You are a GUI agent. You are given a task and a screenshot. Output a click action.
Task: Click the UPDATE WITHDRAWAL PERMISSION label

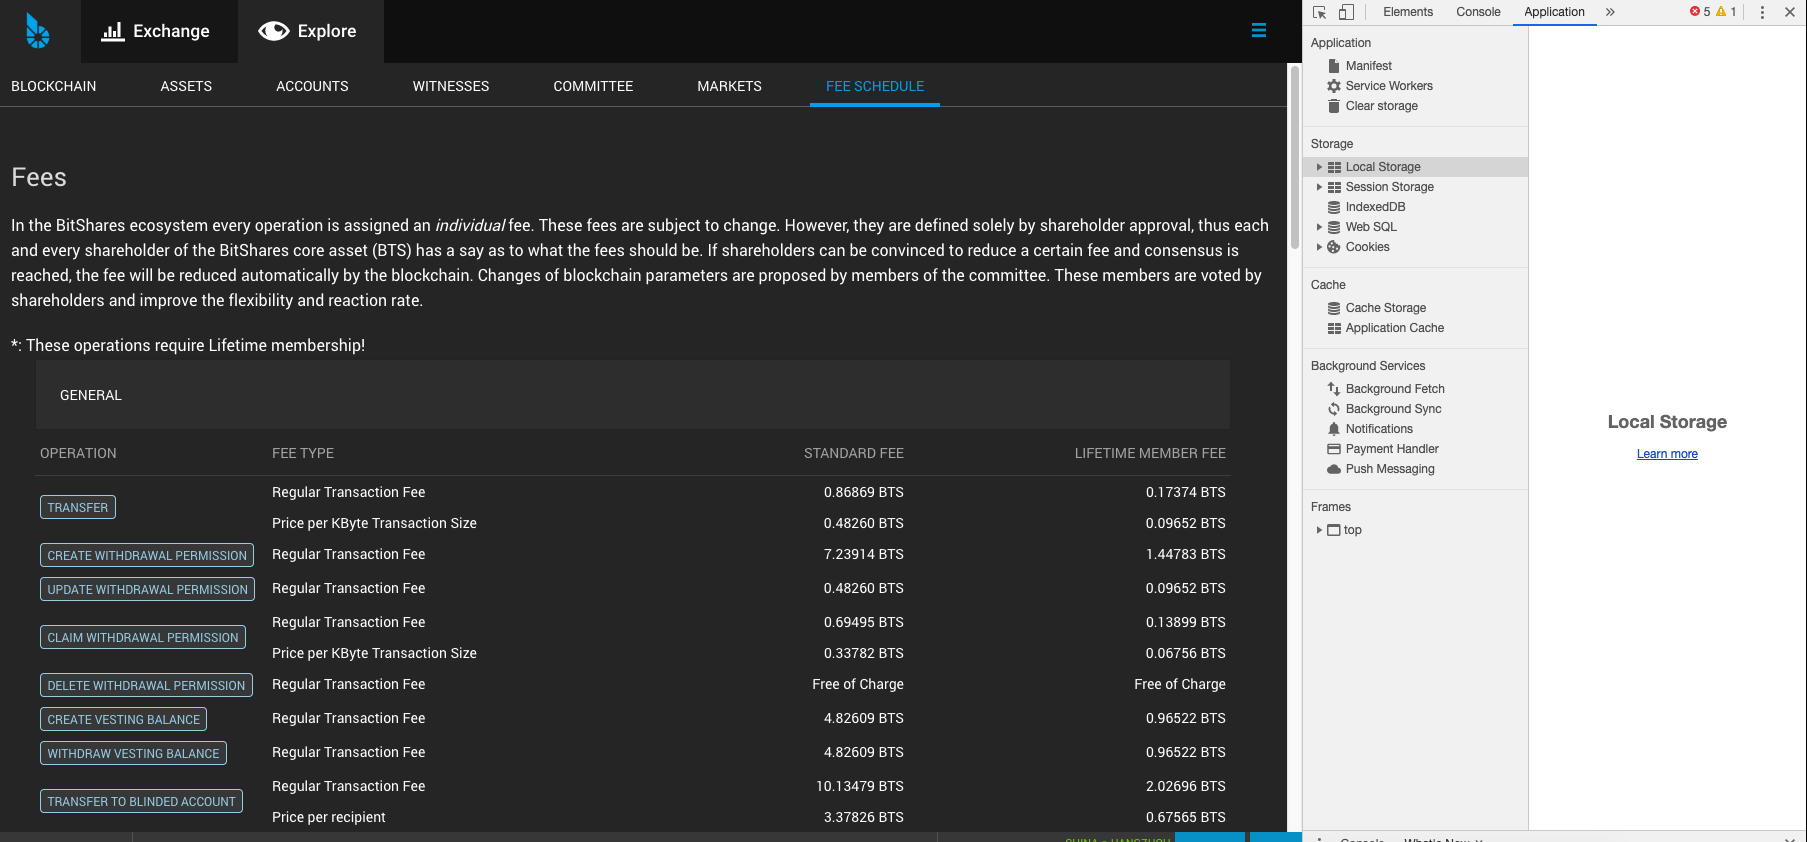[147, 589]
